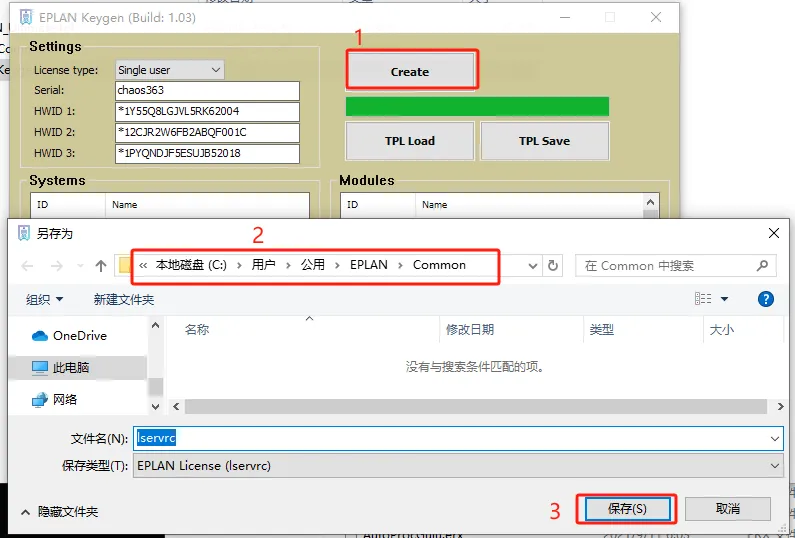Click the address bar folder icon
The width and height of the screenshot is (795, 538).
pos(124,266)
